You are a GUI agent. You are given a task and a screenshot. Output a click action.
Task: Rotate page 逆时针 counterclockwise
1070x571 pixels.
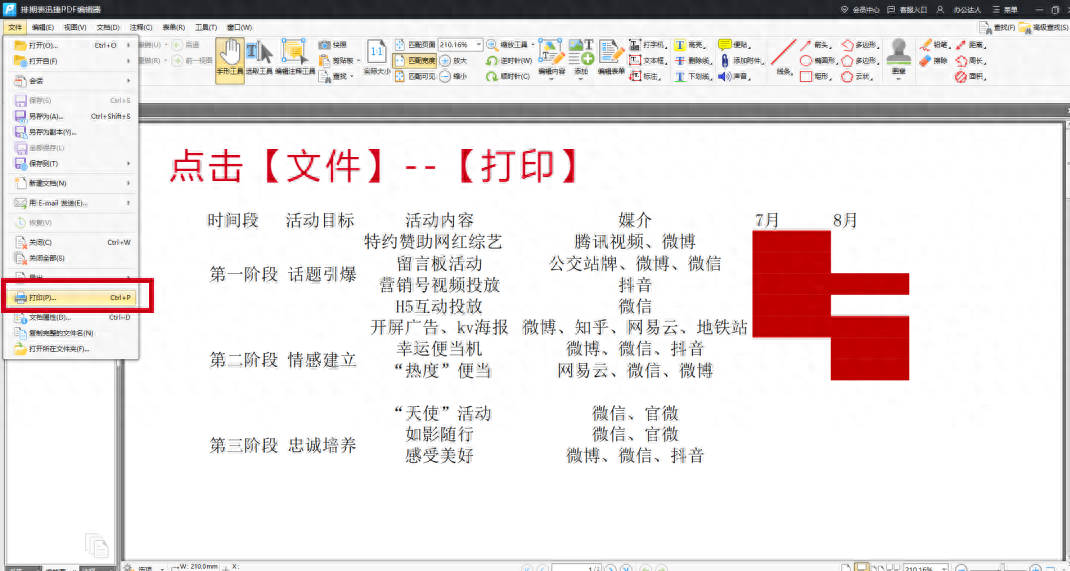pos(509,60)
